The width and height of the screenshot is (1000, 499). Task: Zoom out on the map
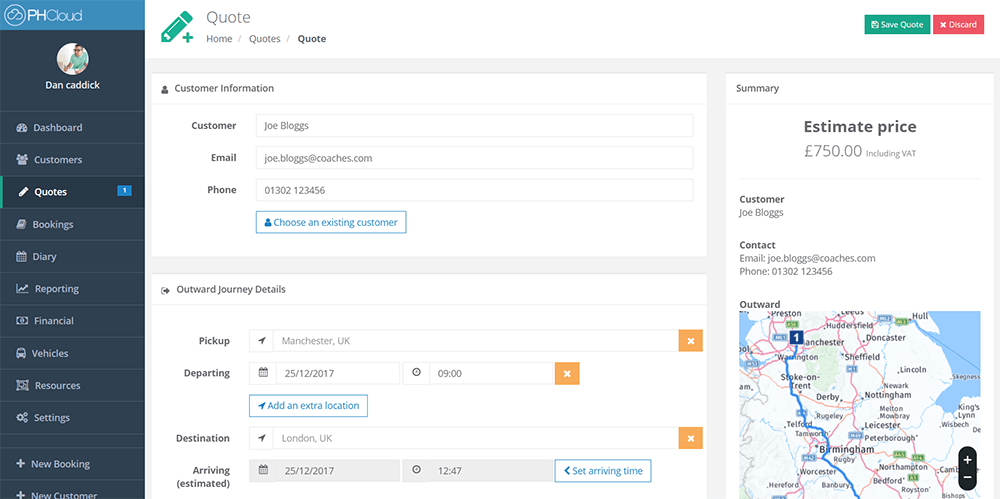tap(967, 478)
